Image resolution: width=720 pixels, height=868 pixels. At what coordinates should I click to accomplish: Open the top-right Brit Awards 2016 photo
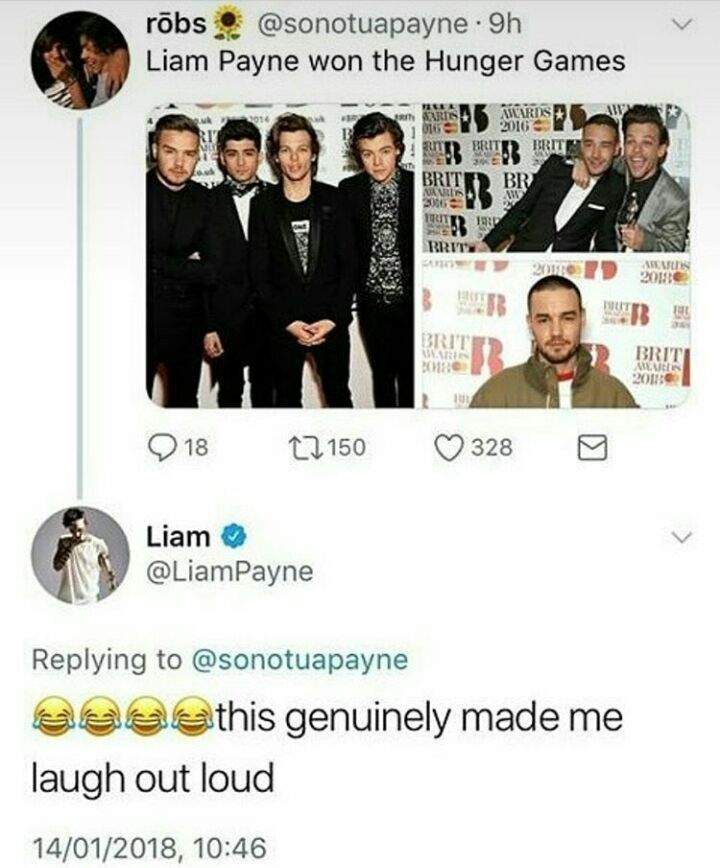[556, 178]
